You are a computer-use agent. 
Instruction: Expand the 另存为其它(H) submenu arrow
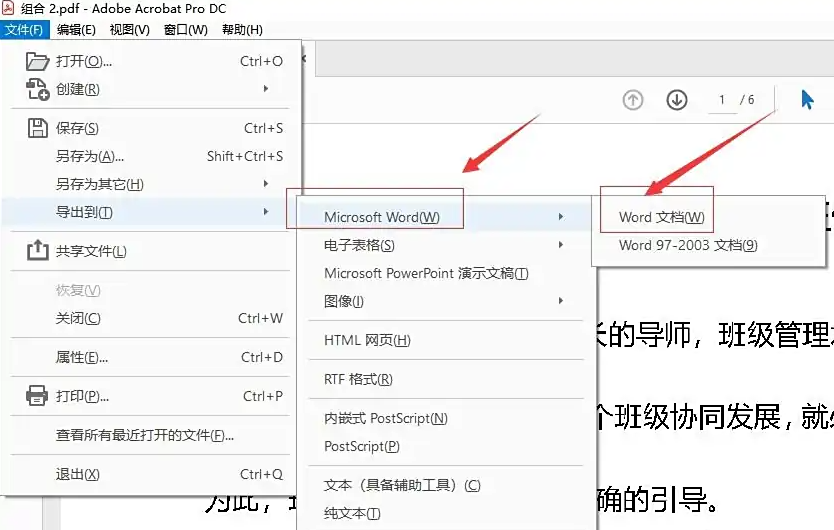265,184
